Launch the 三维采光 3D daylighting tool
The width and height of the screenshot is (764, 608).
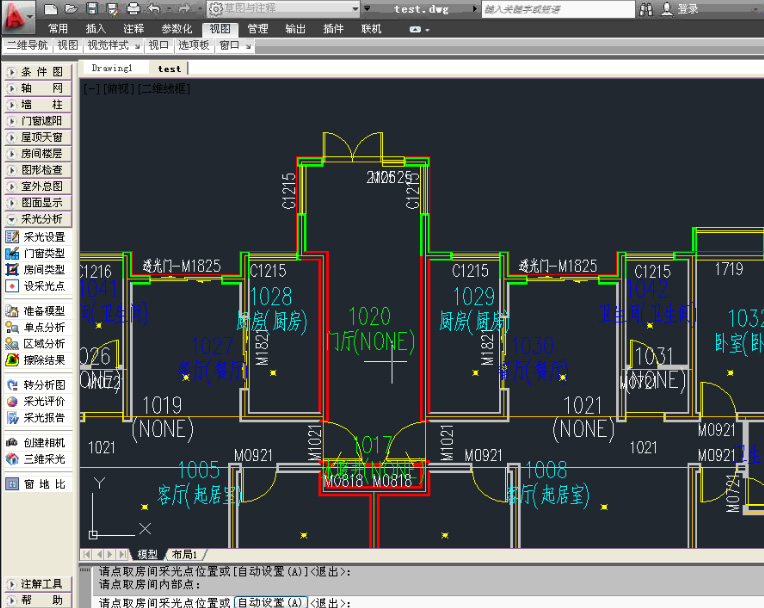(42, 459)
